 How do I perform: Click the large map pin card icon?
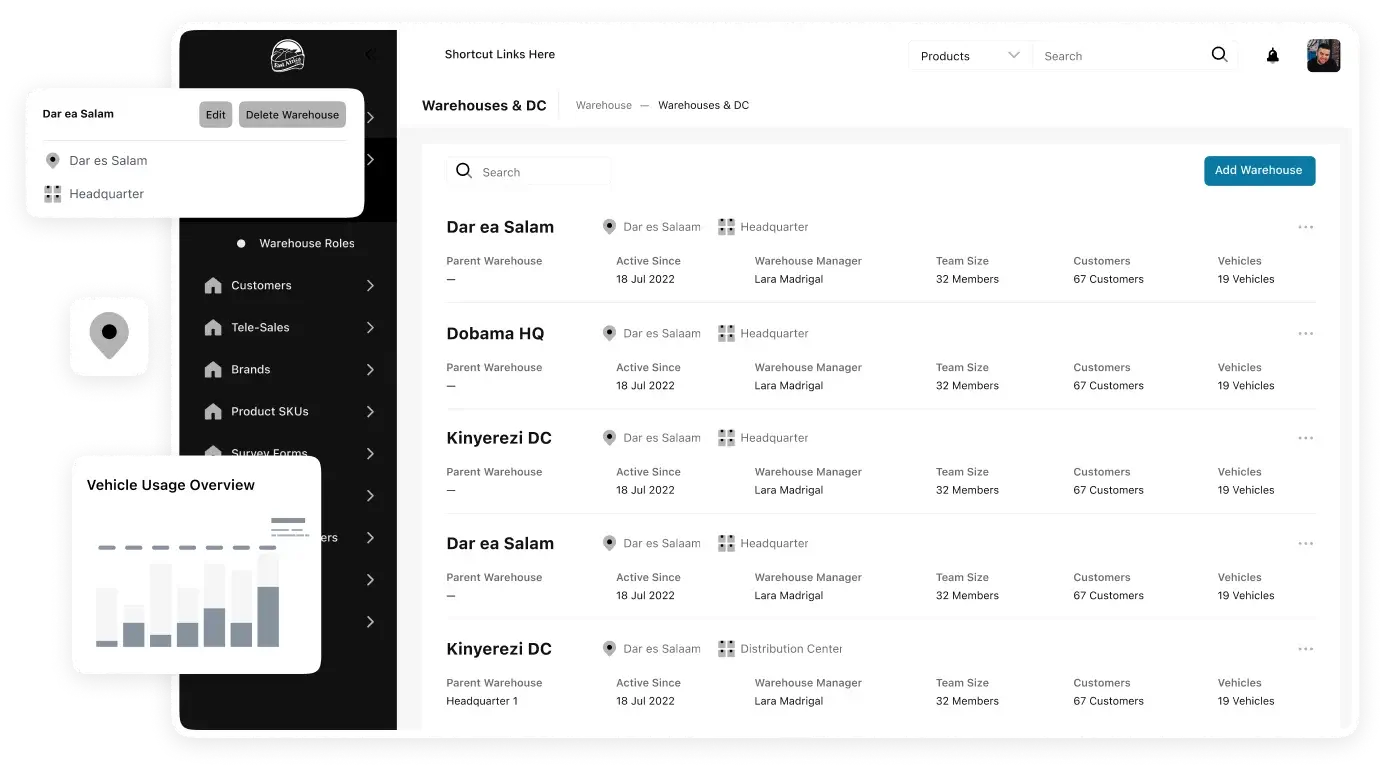[109, 335]
